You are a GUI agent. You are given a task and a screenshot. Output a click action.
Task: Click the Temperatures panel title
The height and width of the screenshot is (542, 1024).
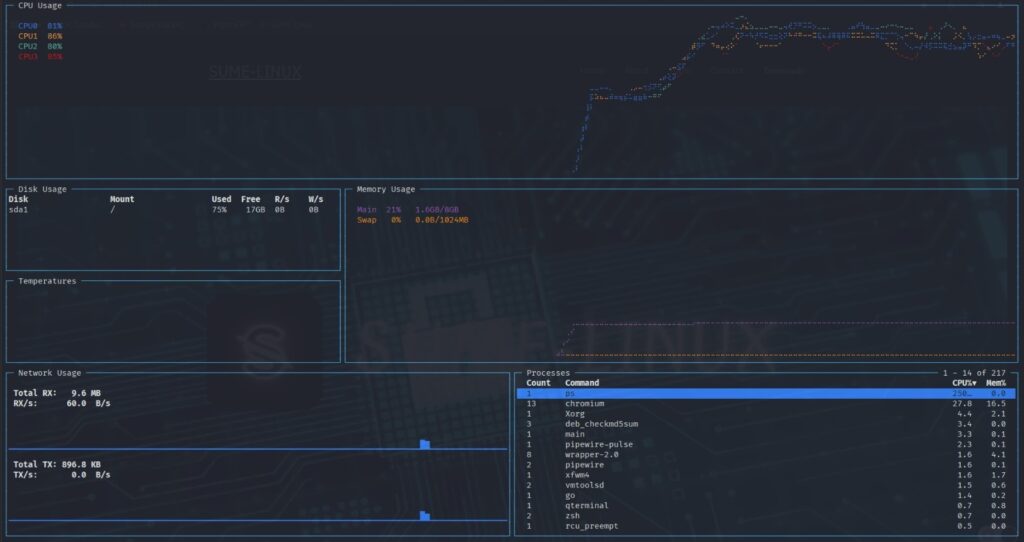pos(47,281)
